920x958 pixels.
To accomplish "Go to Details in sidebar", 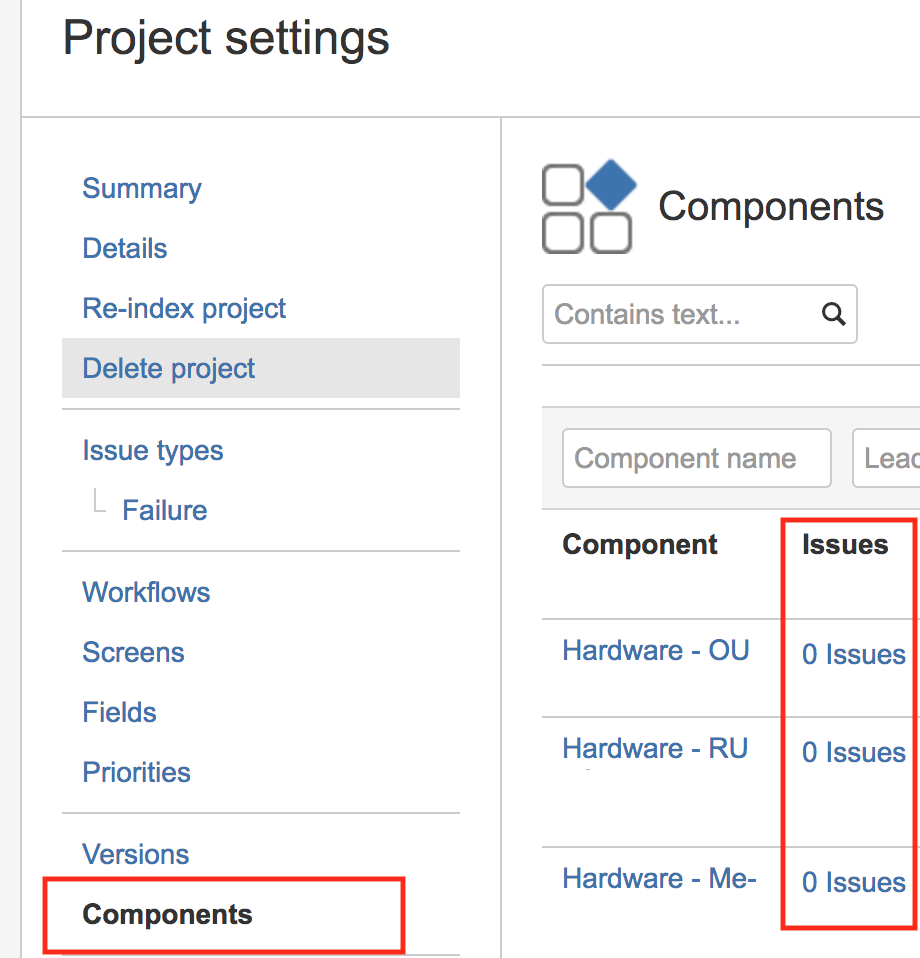I will (125, 249).
